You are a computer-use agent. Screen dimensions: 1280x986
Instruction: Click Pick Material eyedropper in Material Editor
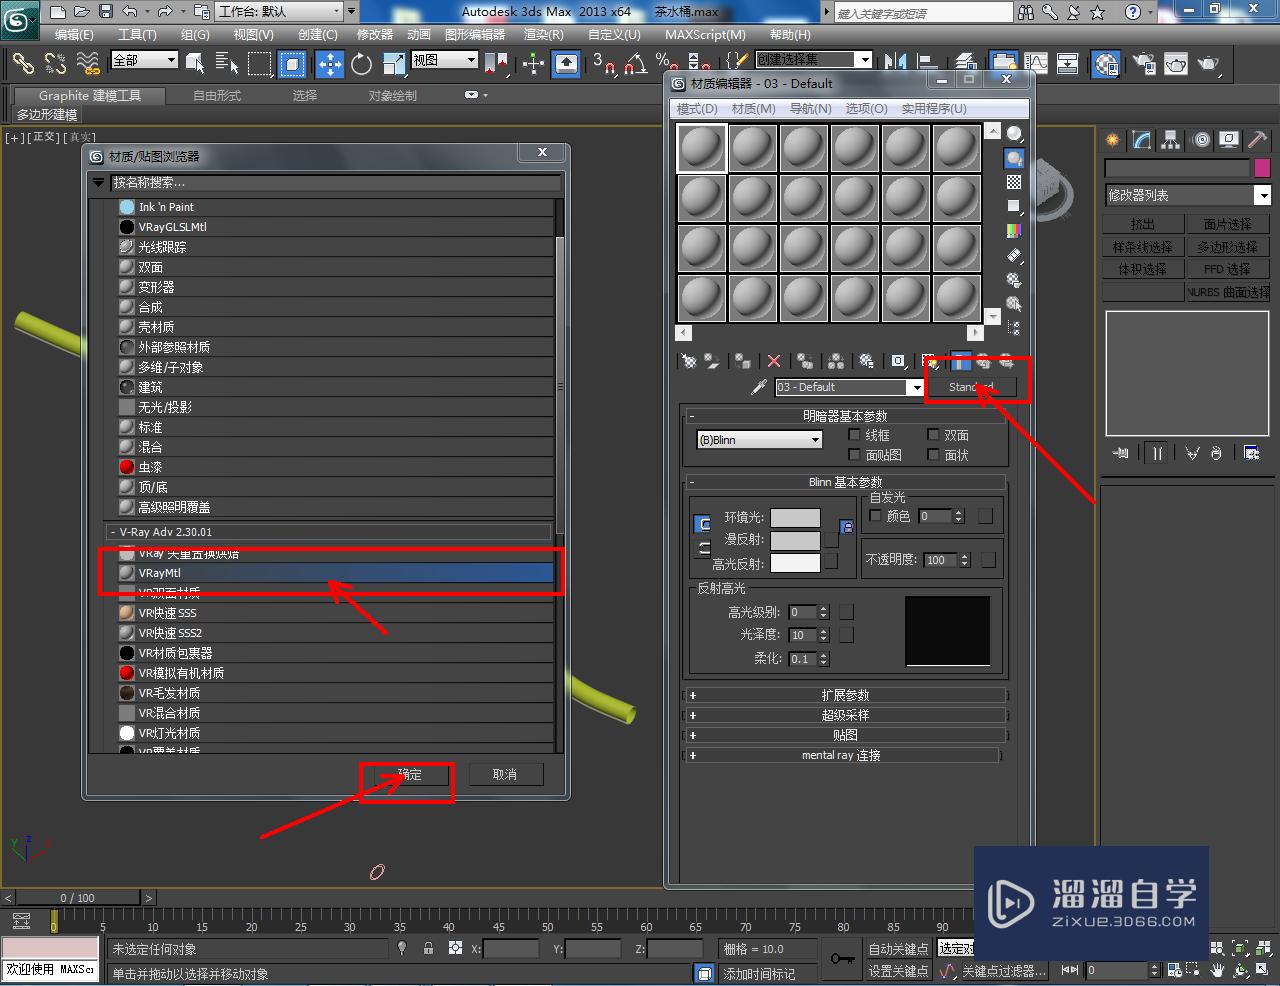(x=758, y=387)
